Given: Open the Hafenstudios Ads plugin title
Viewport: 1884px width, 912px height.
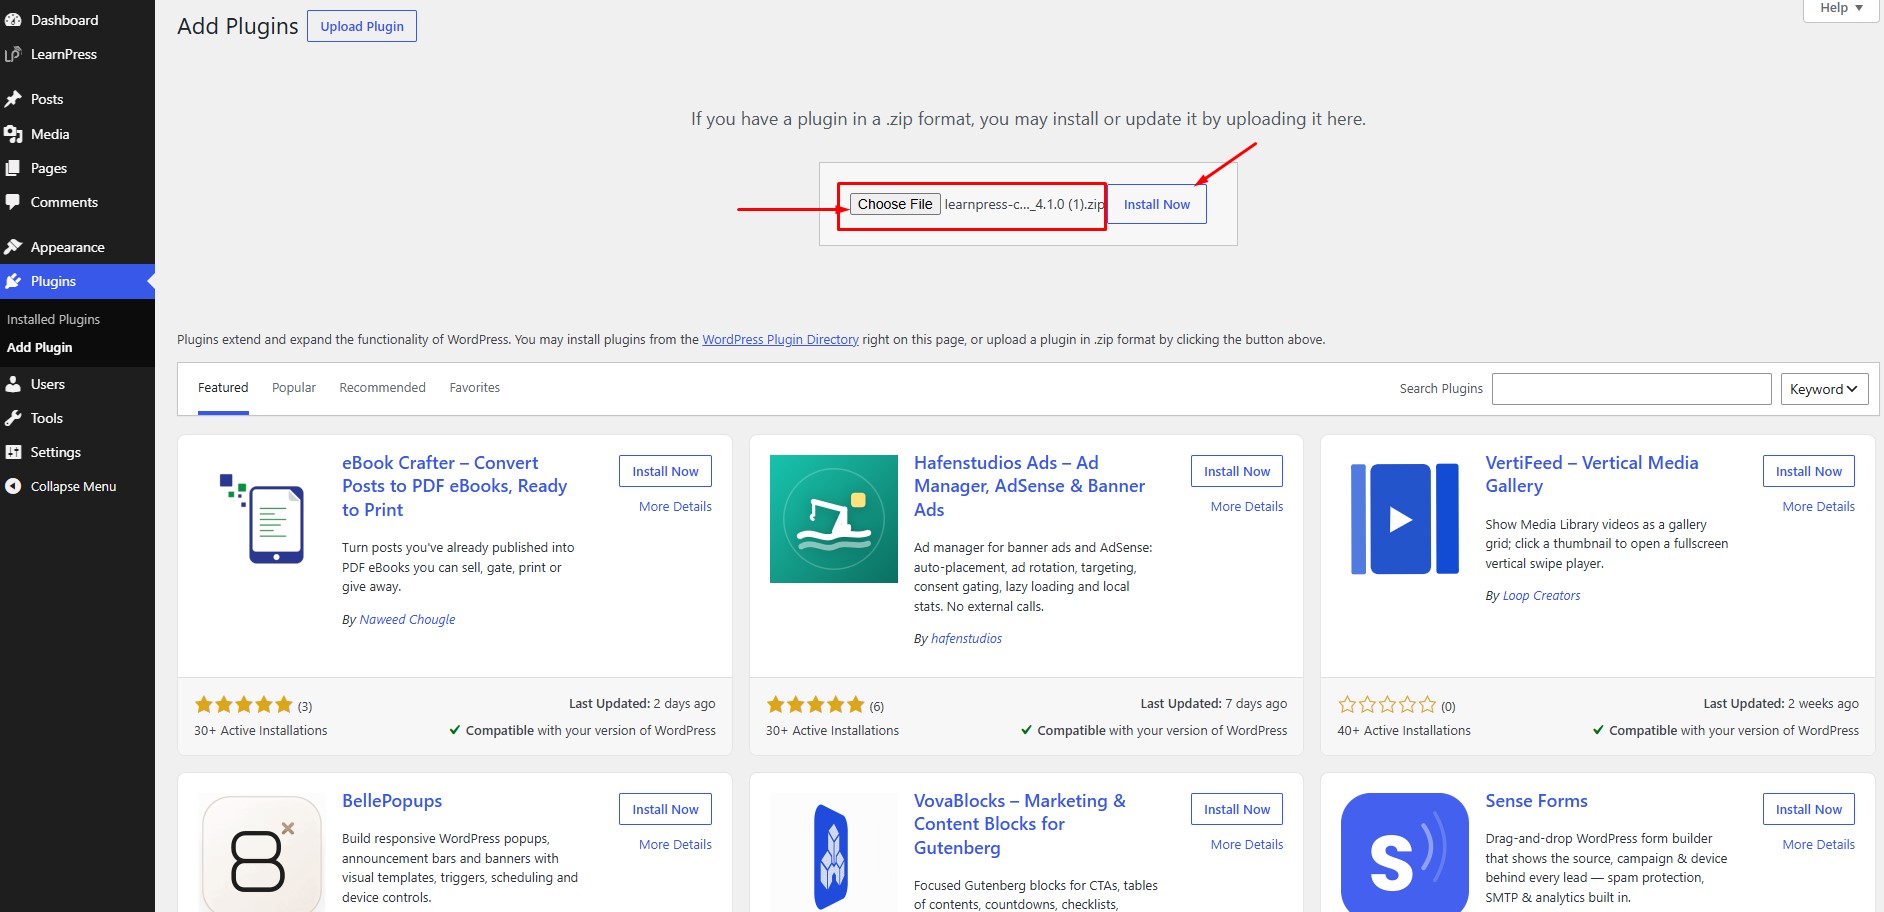Looking at the screenshot, I should coord(1029,486).
